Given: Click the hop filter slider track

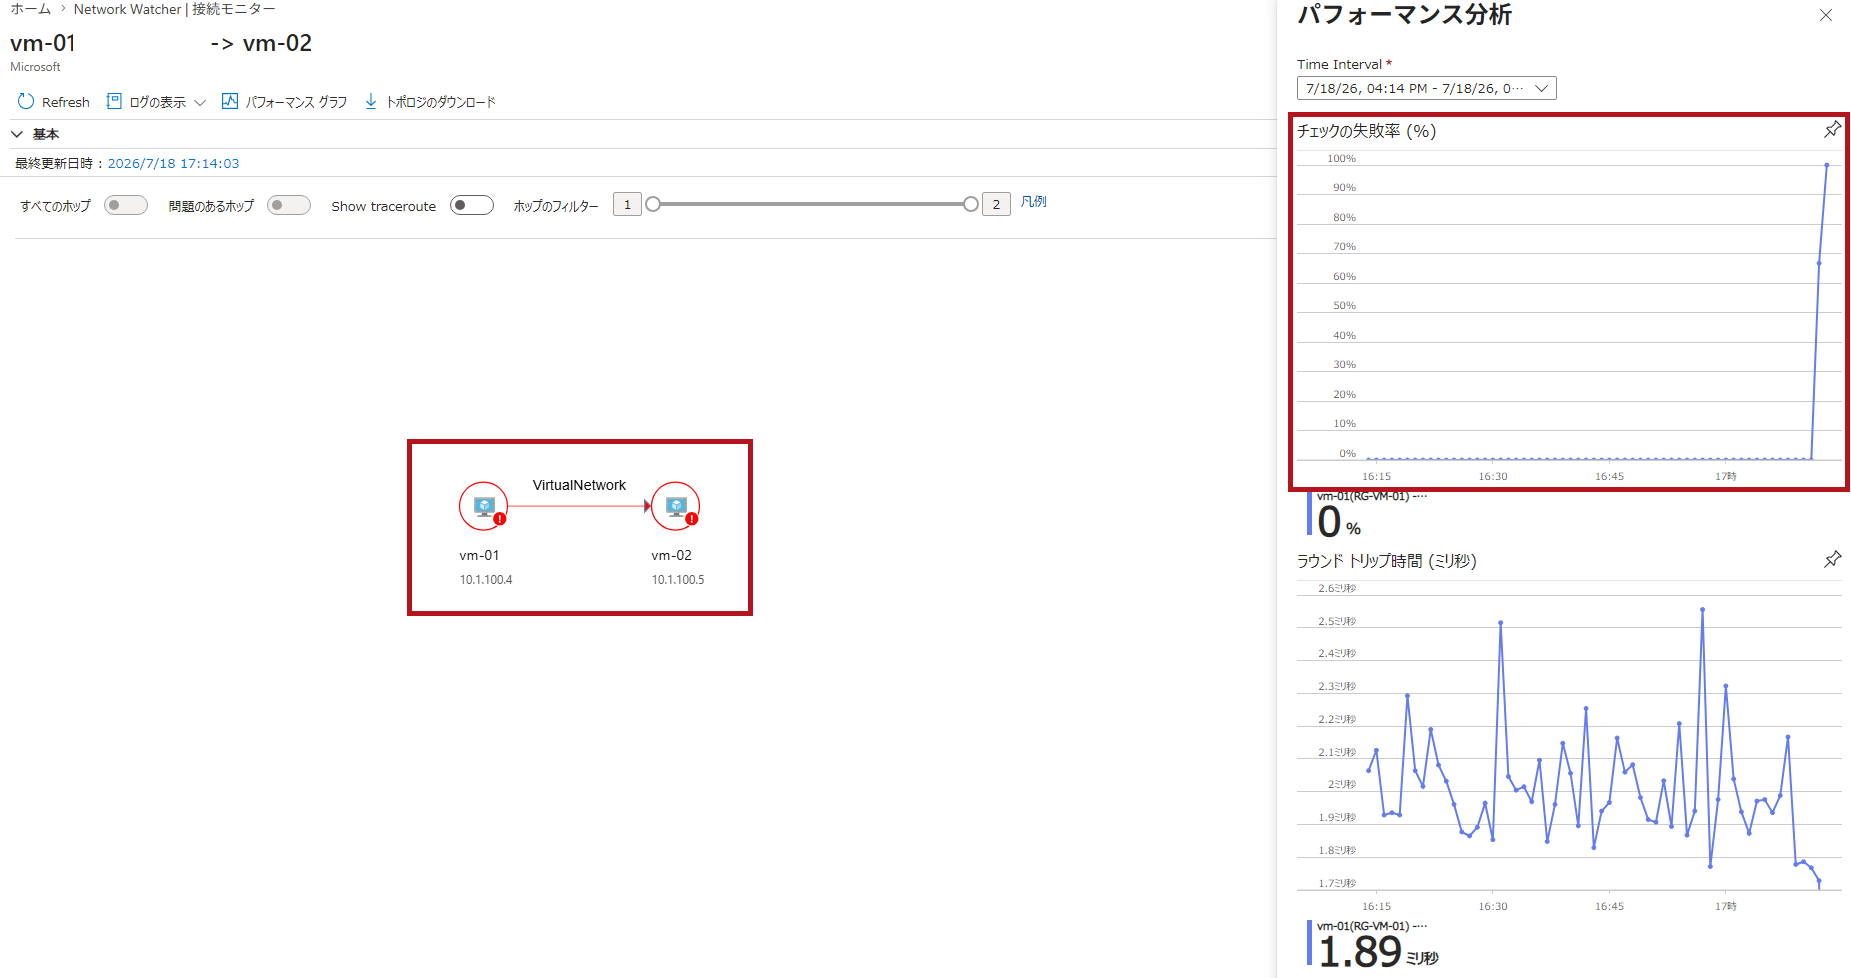Looking at the screenshot, I should tap(812, 204).
